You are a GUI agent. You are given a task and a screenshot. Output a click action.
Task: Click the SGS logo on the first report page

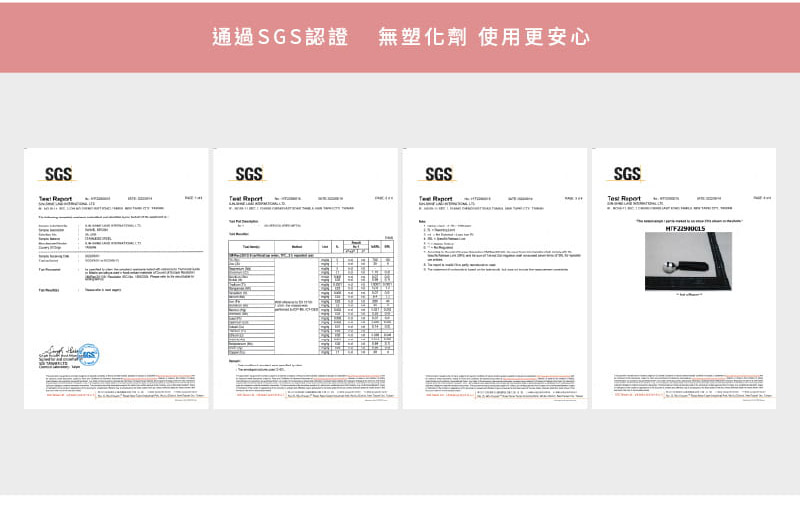tap(58, 174)
